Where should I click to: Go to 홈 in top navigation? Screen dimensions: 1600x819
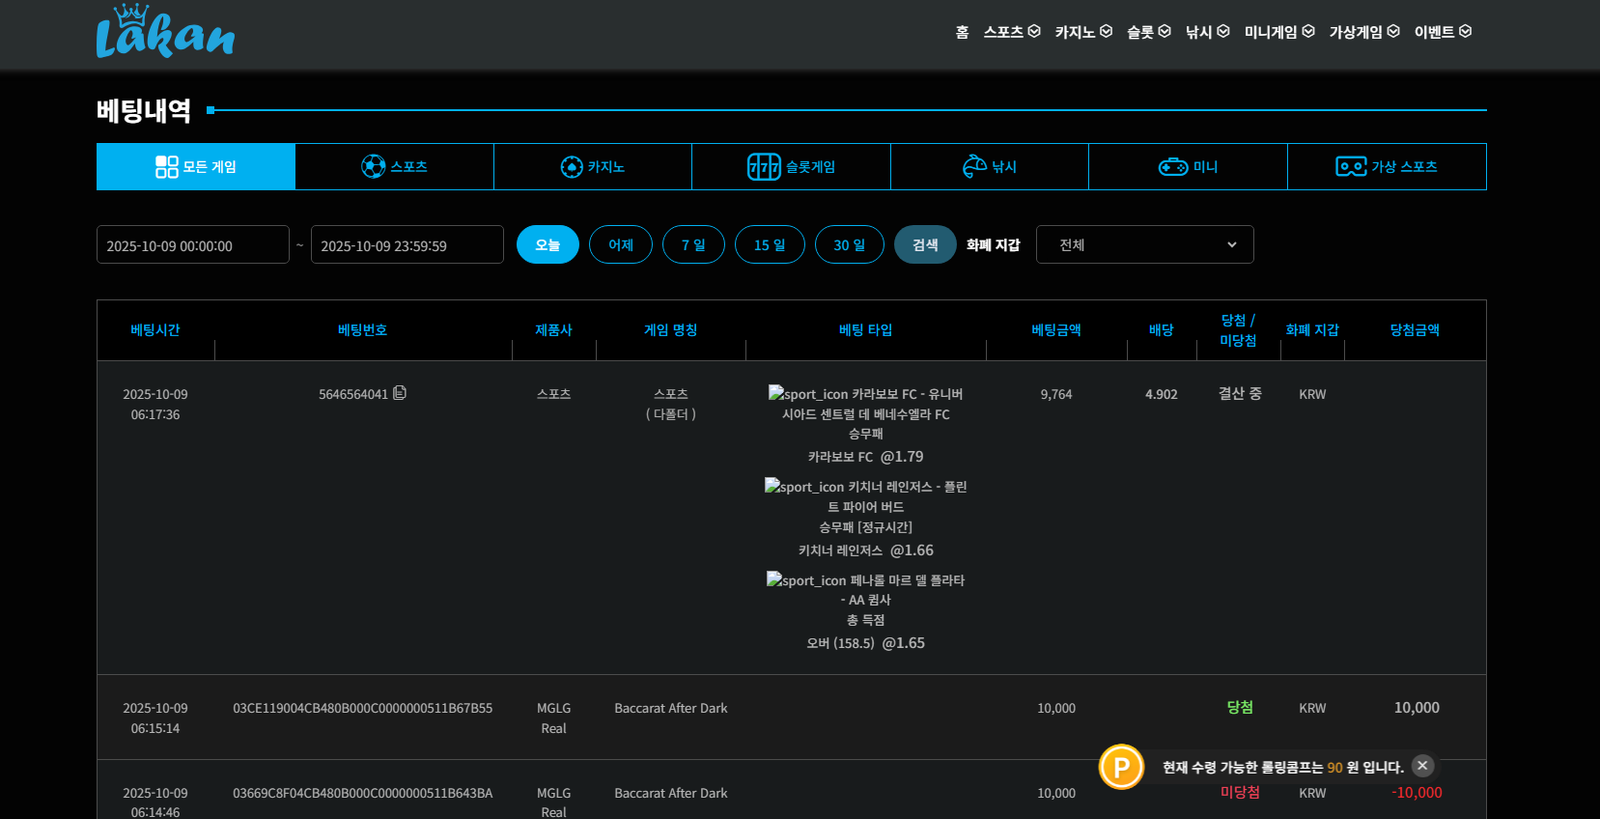962,32
